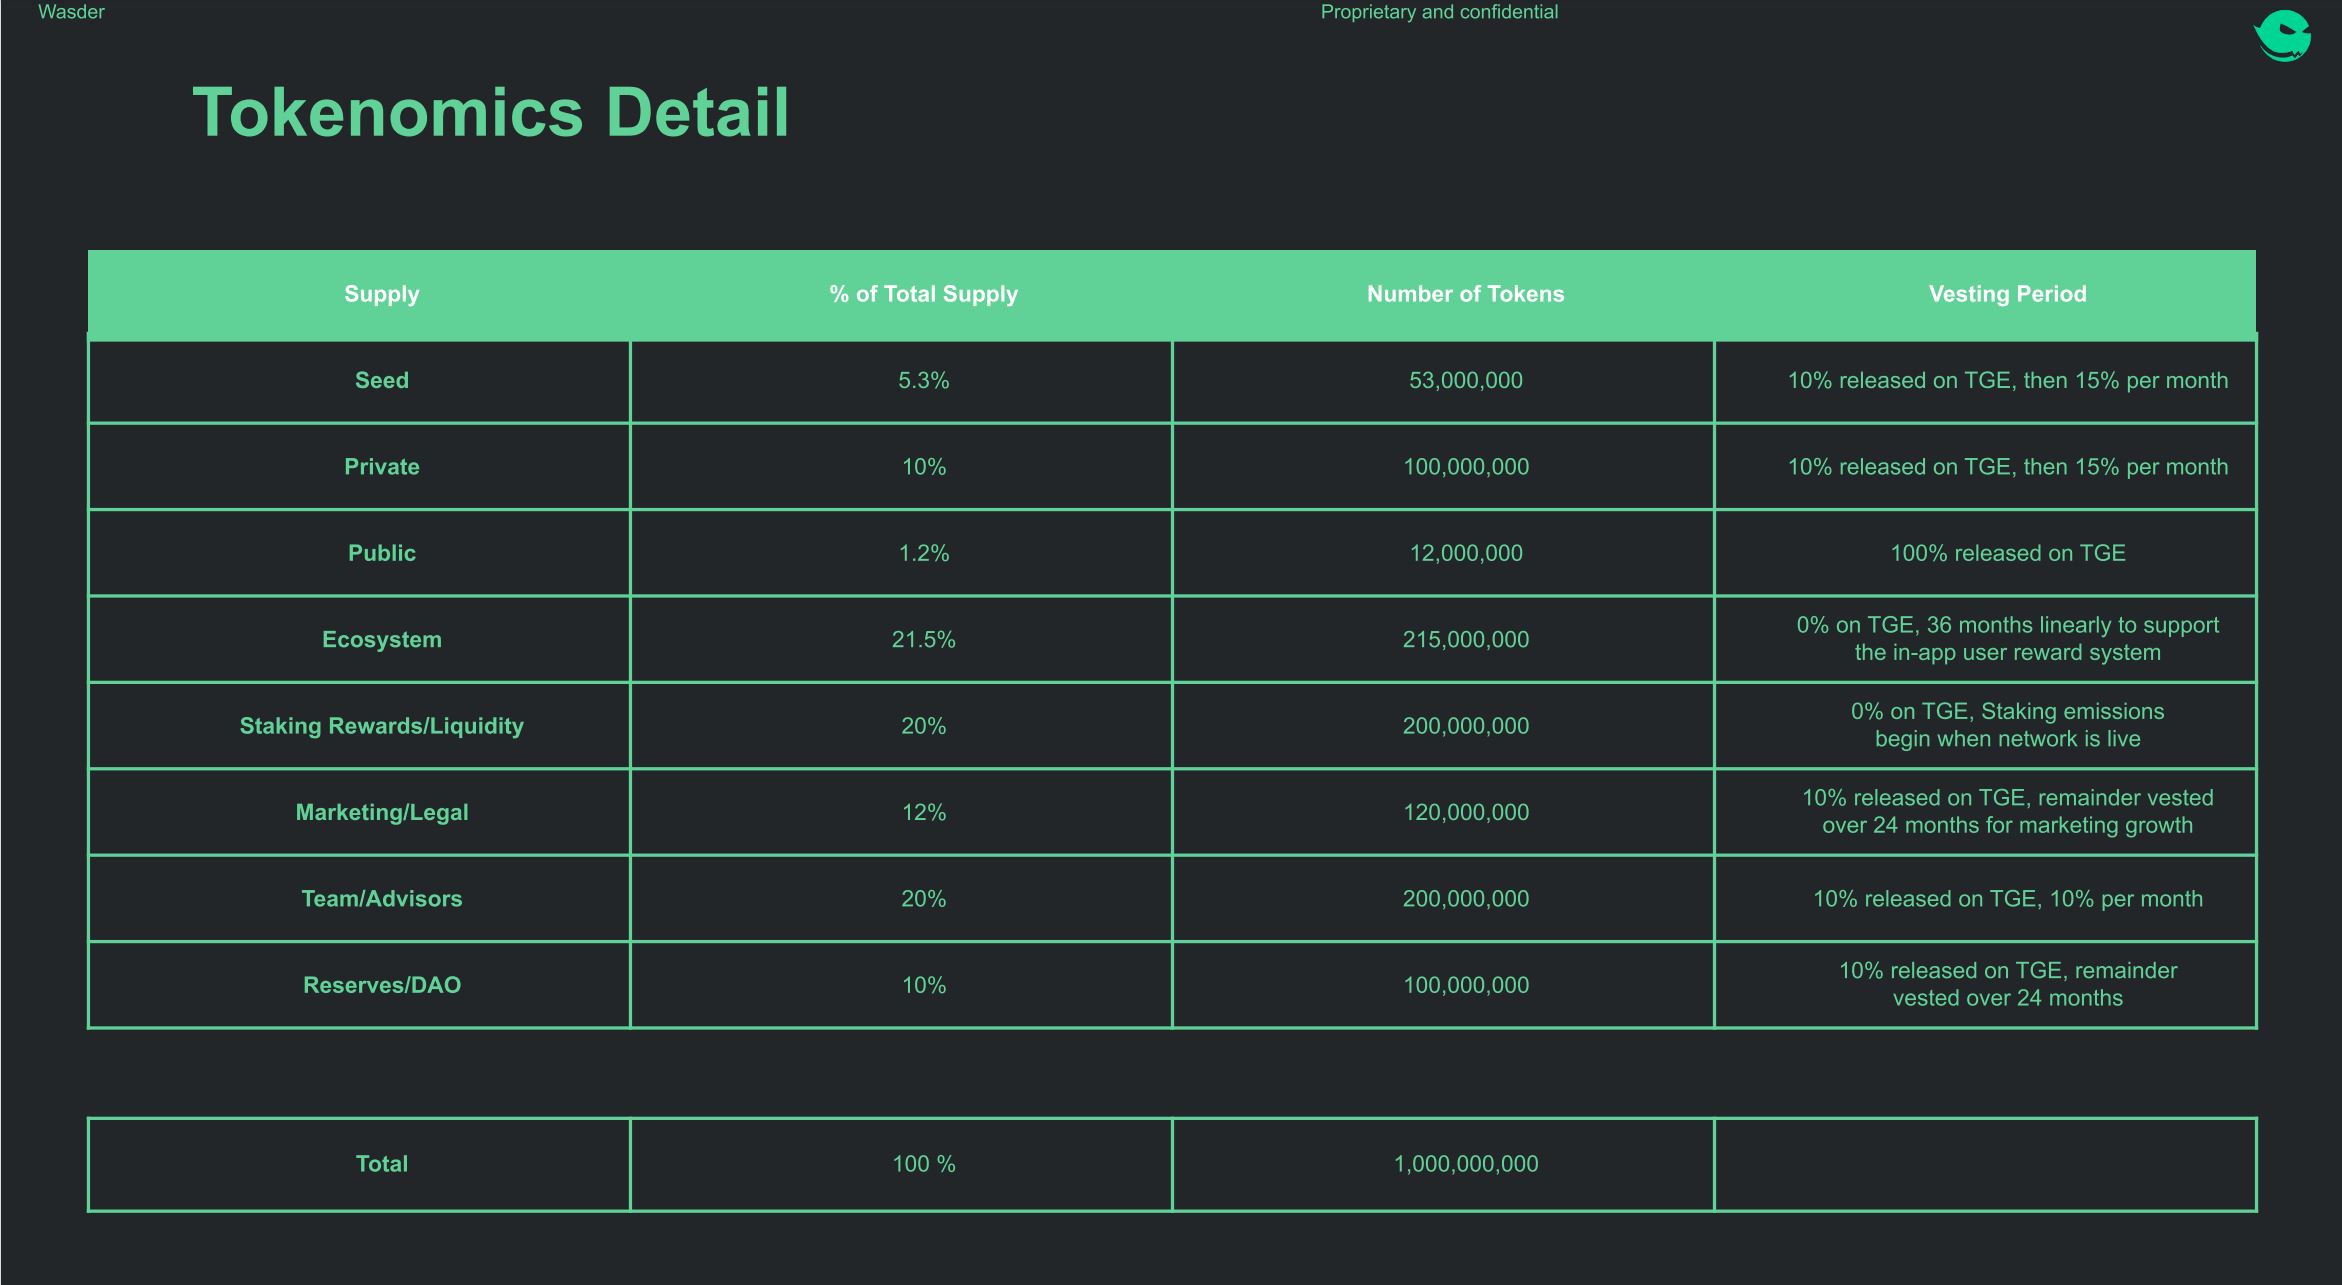Select the Supply column header

click(382, 294)
